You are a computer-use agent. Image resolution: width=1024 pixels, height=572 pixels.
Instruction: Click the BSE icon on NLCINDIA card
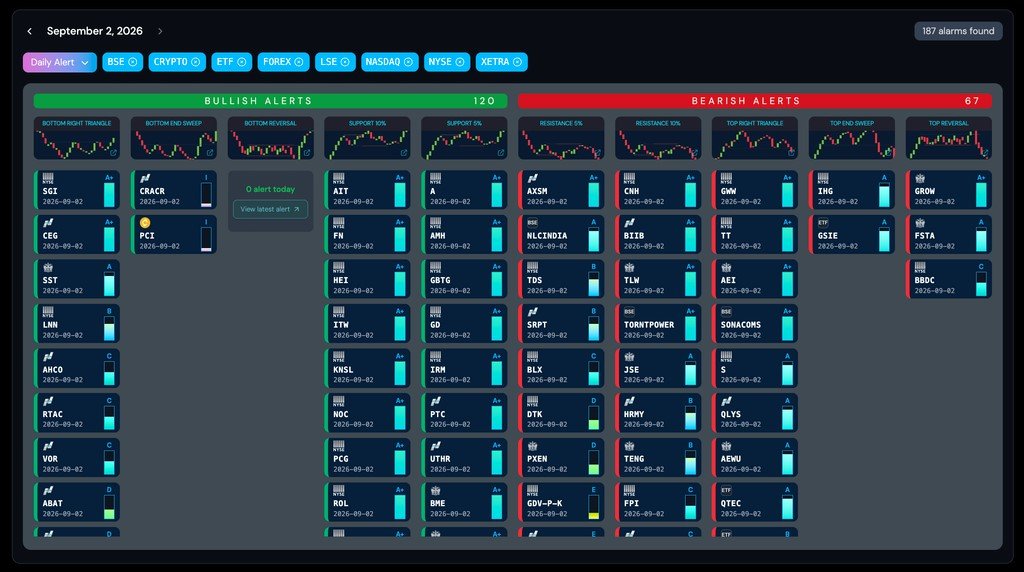click(532, 223)
